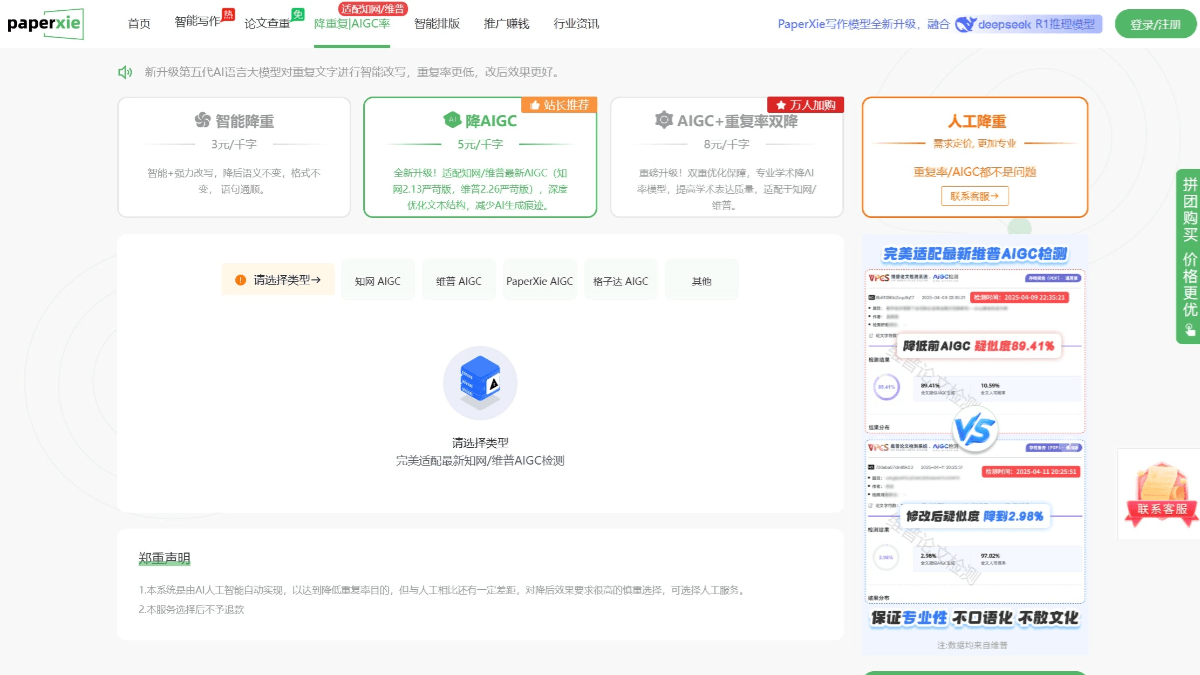Image resolution: width=1200 pixels, height=675 pixels.
Task: Click the green hexagon icon beside 降AIGC
Action: click(x=451, y=121)
